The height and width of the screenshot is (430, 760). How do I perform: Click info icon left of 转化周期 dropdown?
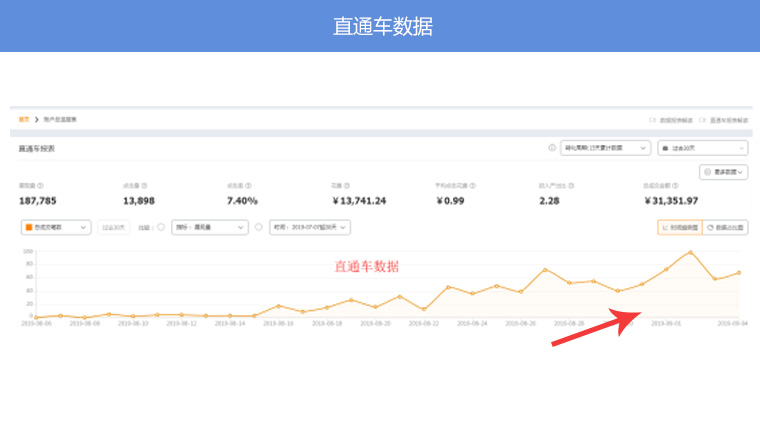(552, 148)
